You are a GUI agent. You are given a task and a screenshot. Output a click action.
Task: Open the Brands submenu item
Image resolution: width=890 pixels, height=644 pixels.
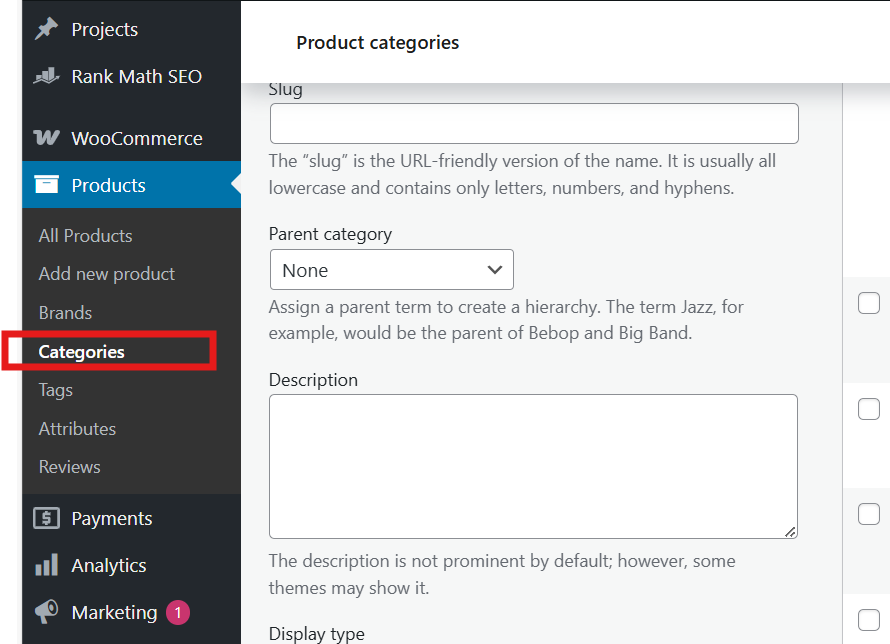point(65,313)
